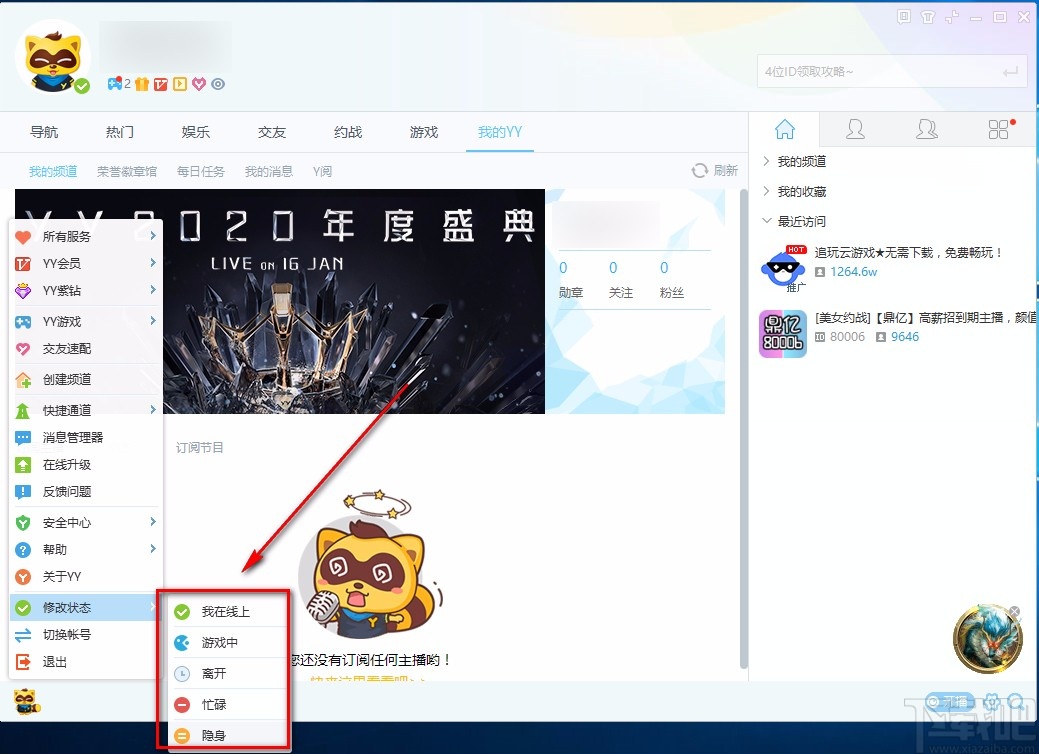1039x754 pixels.
Task: Expand the 帮助 submenu
Action: [x=86, y=549]
